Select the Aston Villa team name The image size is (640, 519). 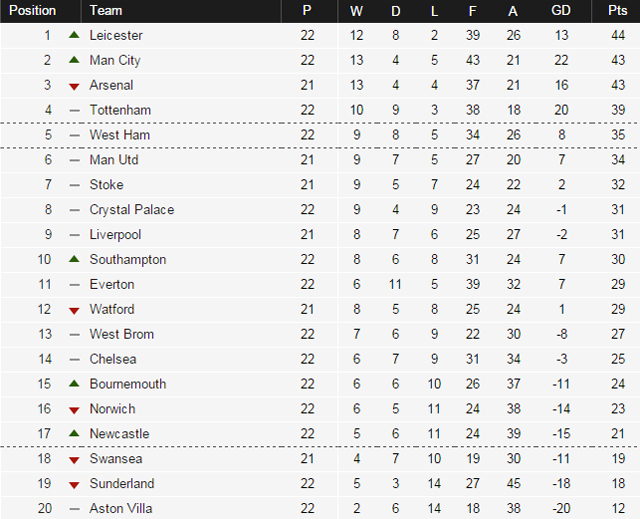(121, 509)
